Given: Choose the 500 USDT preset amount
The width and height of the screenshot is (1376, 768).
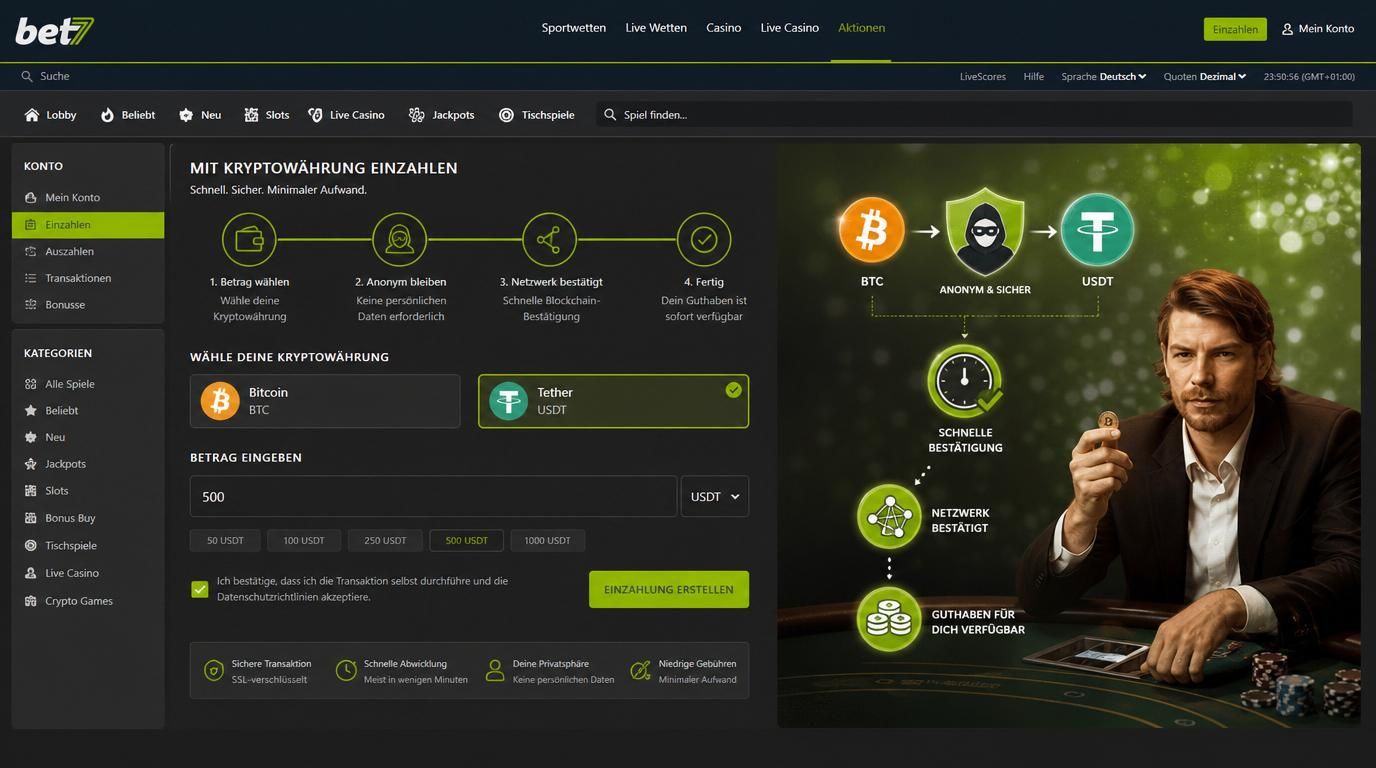Looking at the screenshot, I should (x=467, y=541).
